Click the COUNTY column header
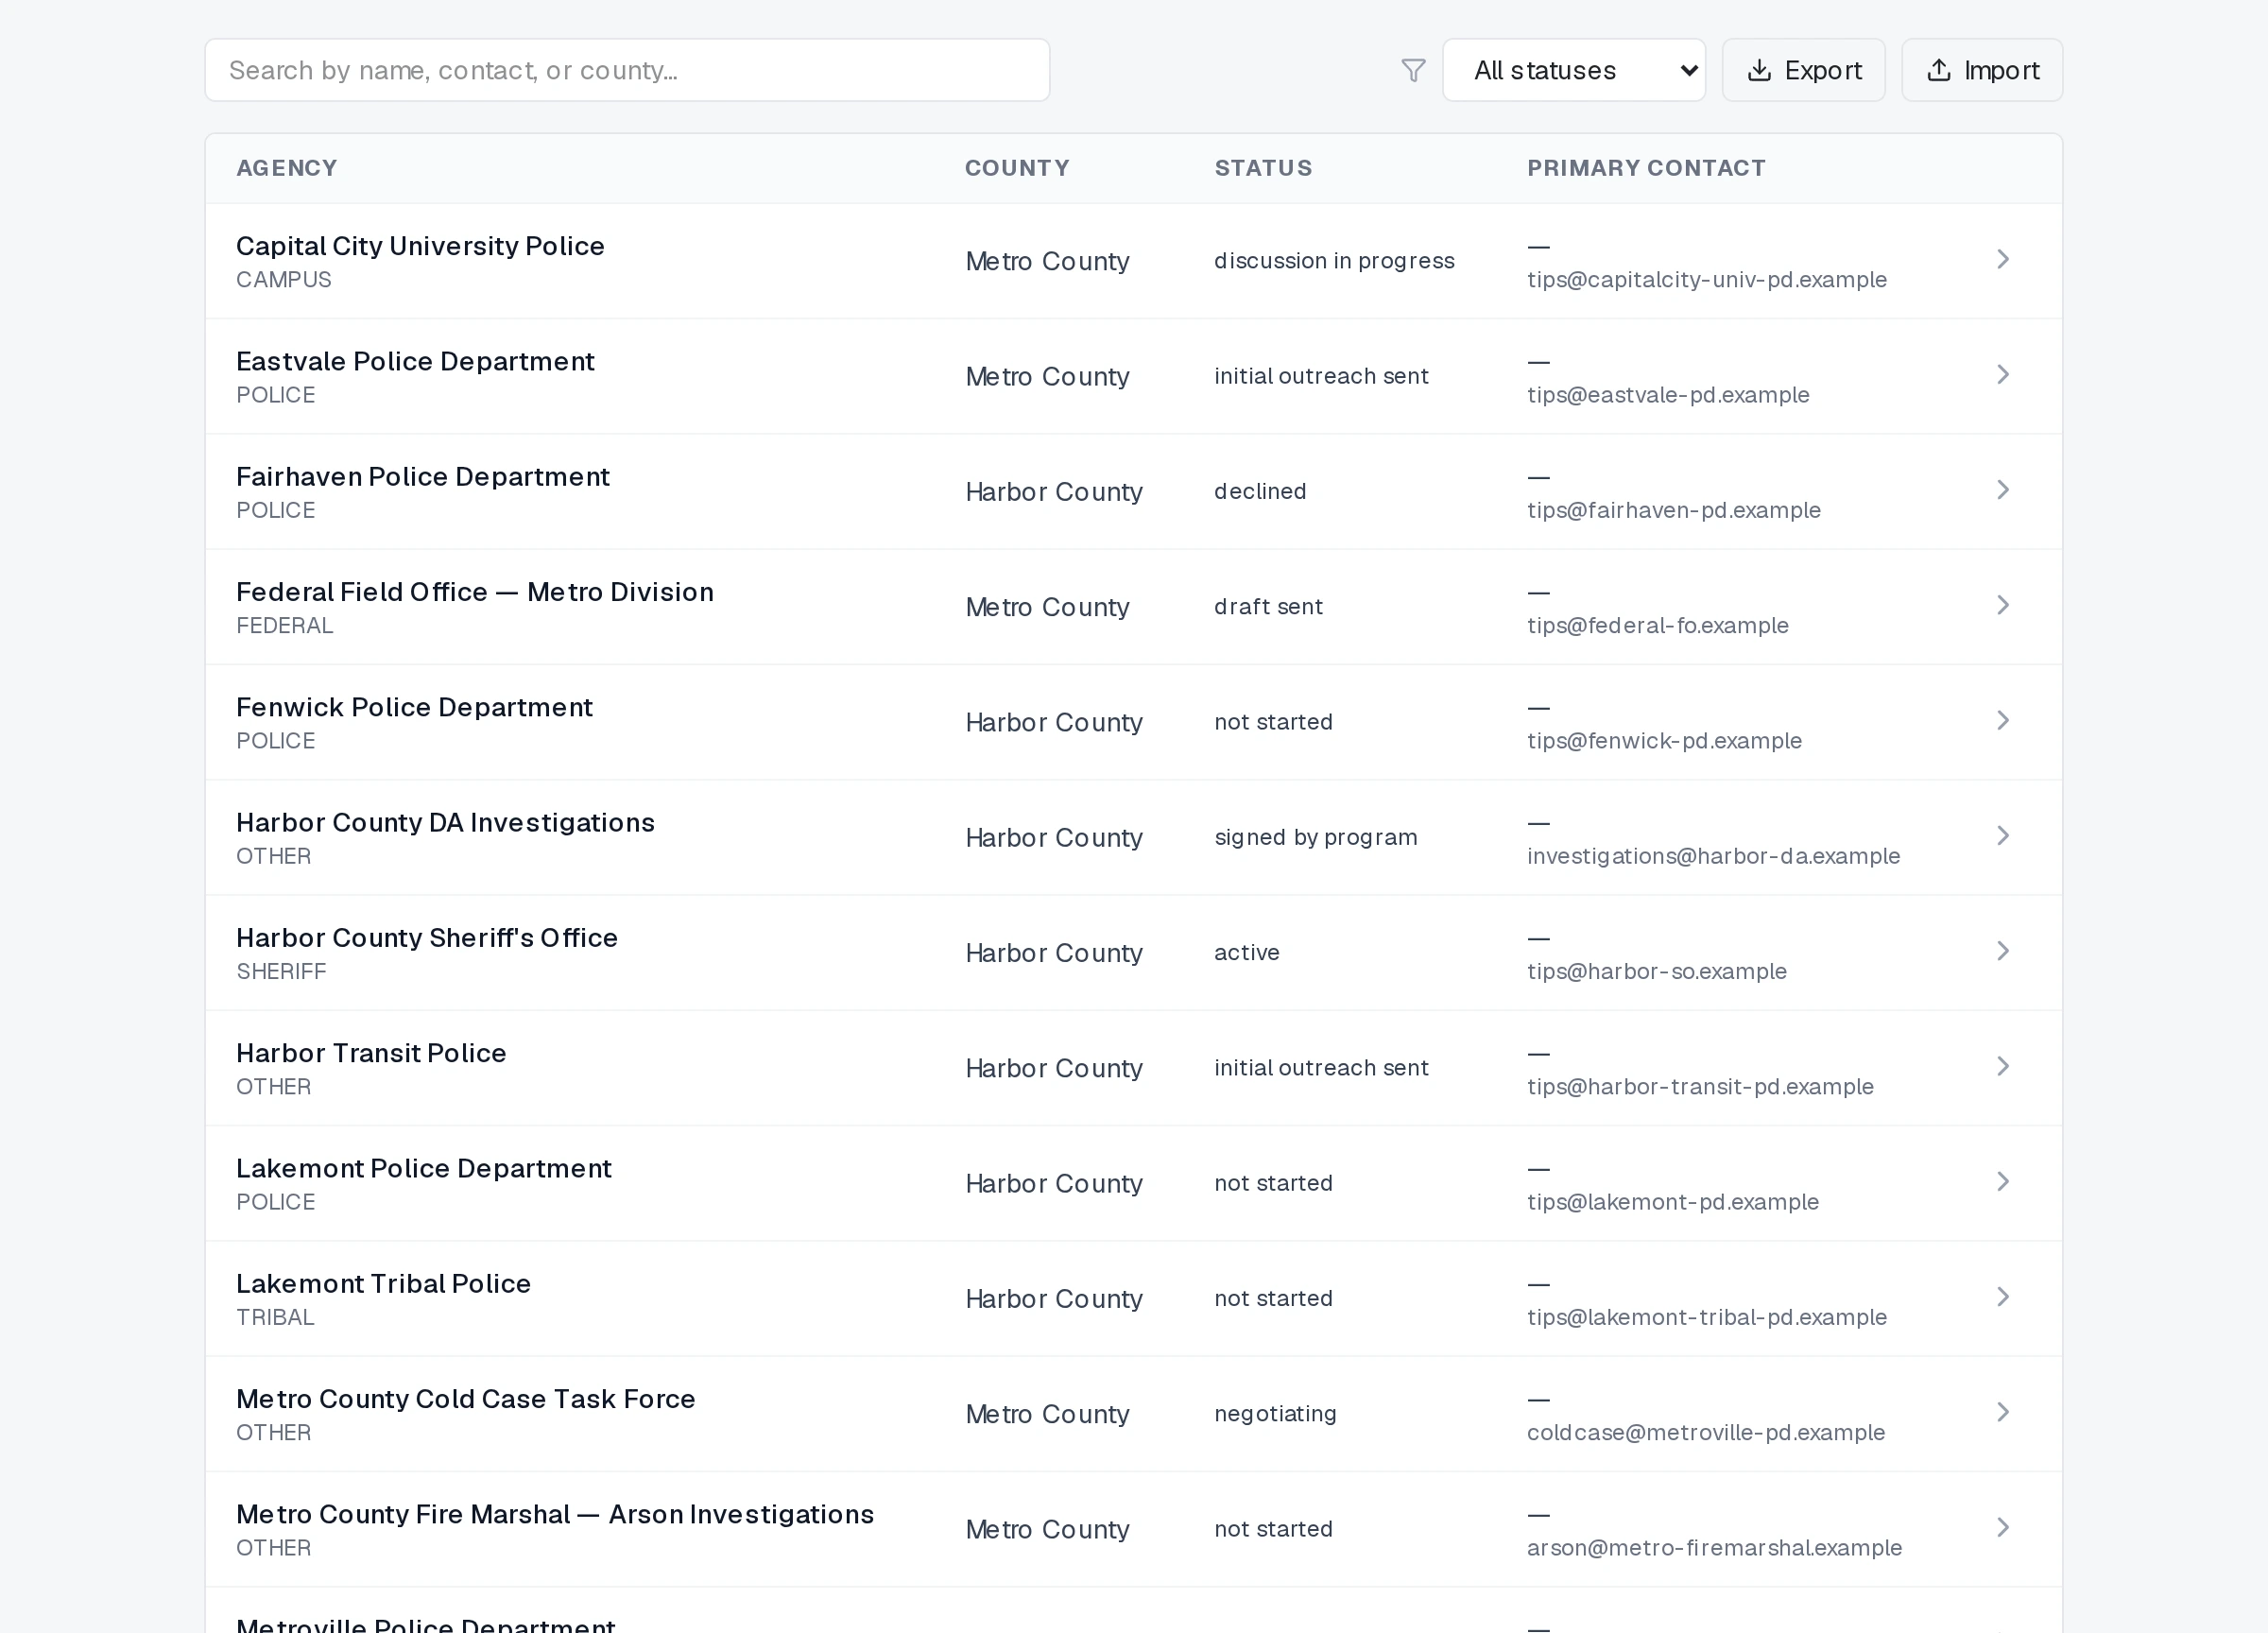This screenshot has height=1633, width=2268. (x=1017, y=168)
